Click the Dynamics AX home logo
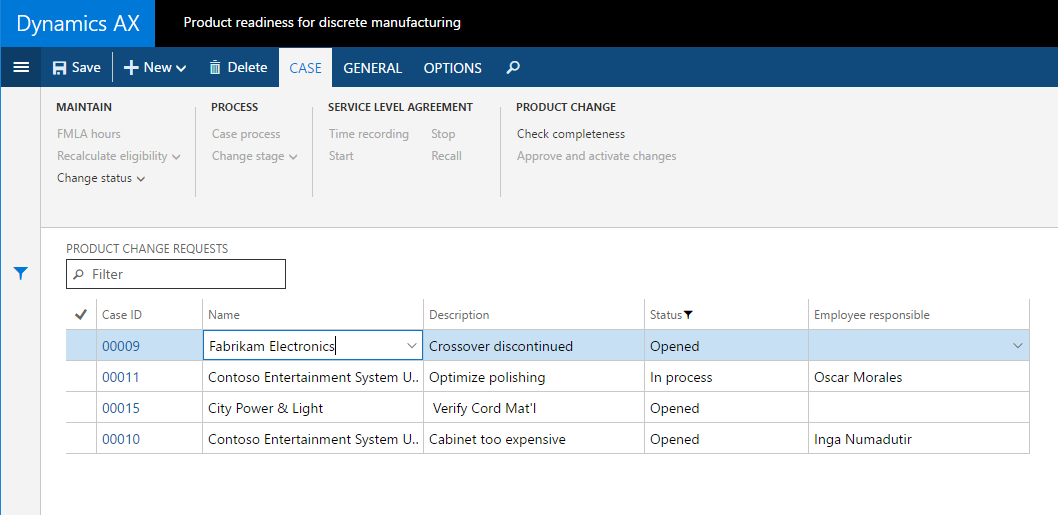 [78, 23]
